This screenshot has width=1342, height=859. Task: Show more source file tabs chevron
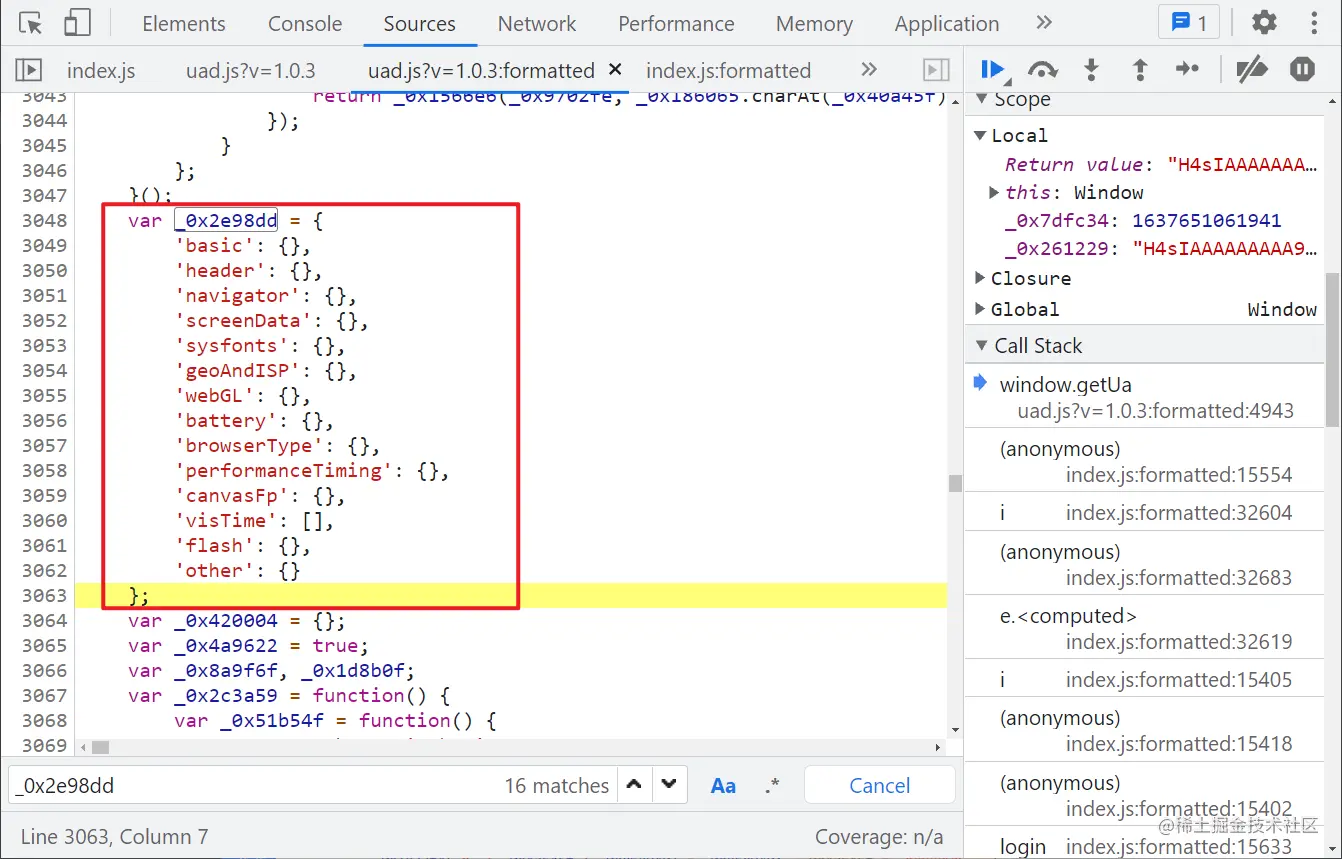(869, 70)
